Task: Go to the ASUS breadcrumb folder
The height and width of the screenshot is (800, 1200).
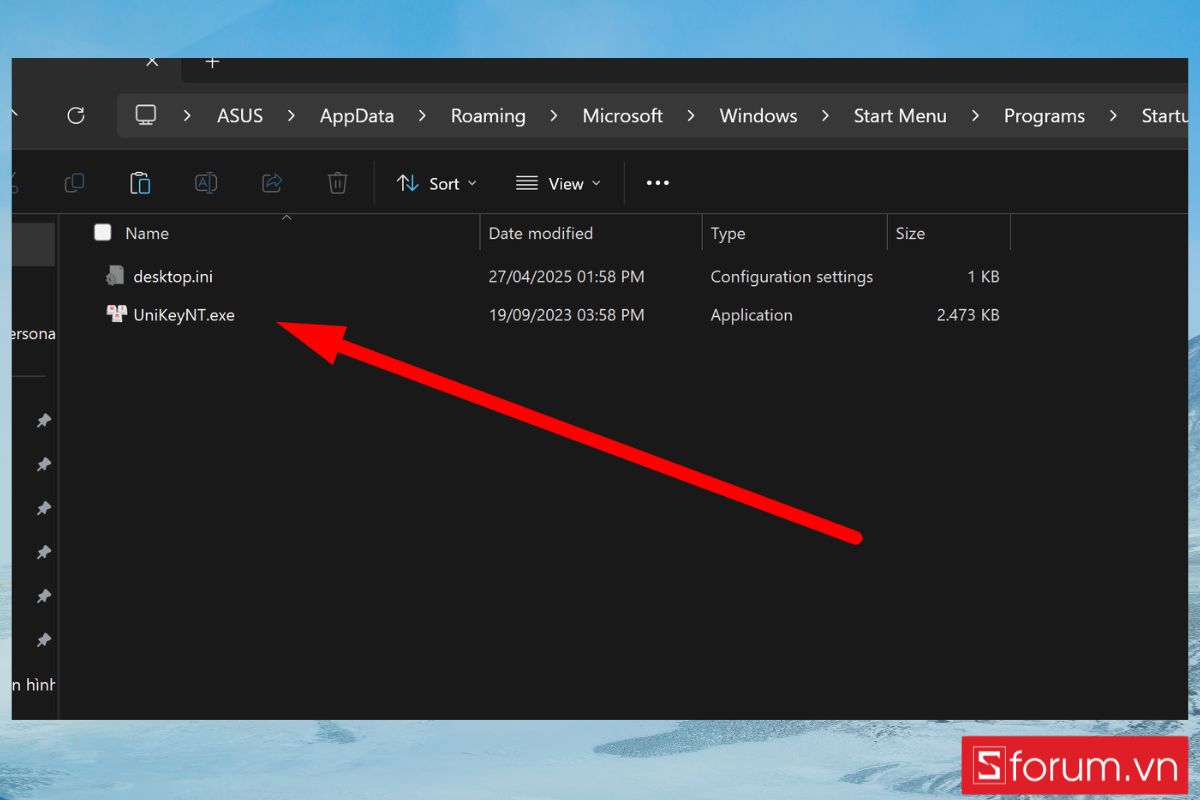Action: pos(240,116)
